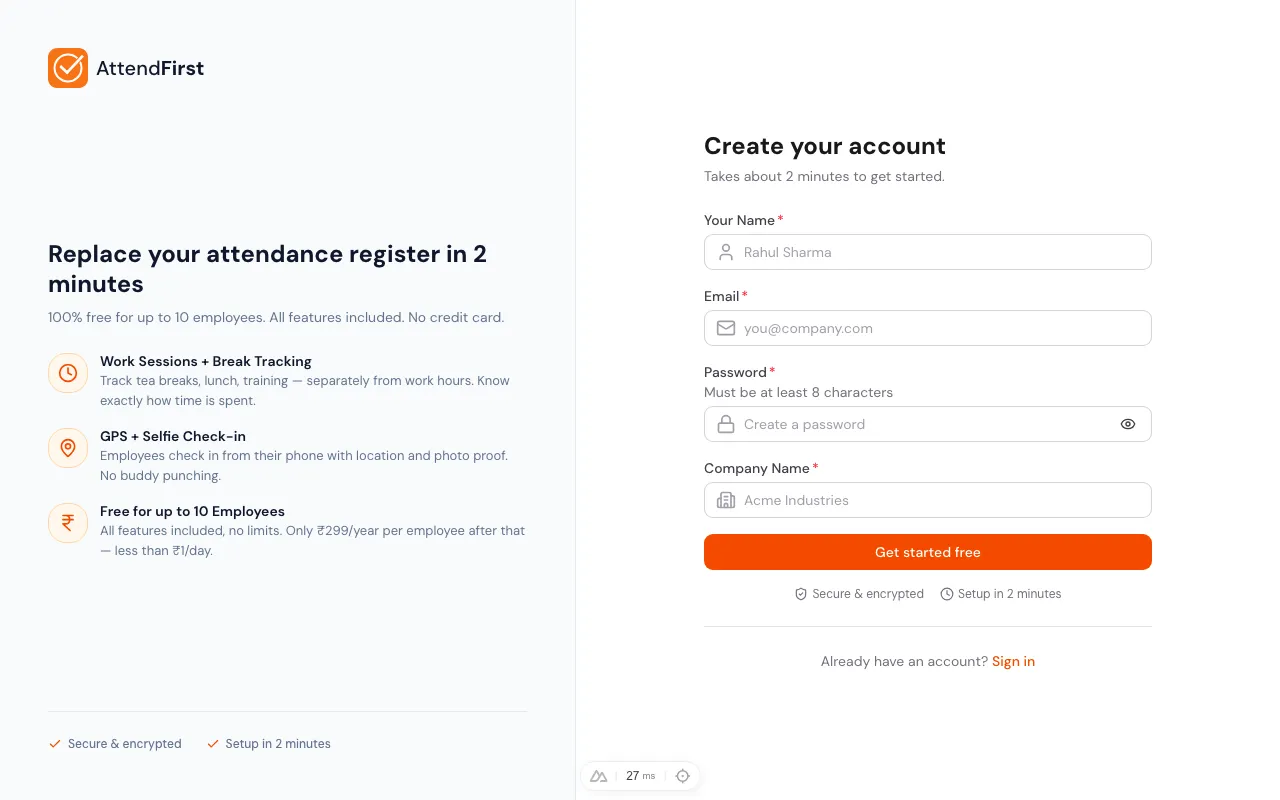Image resolution: width=1280 pixels, height=800 pixels.
Task: Click the location pin icon for GPS Check-in
Action: 67,447
